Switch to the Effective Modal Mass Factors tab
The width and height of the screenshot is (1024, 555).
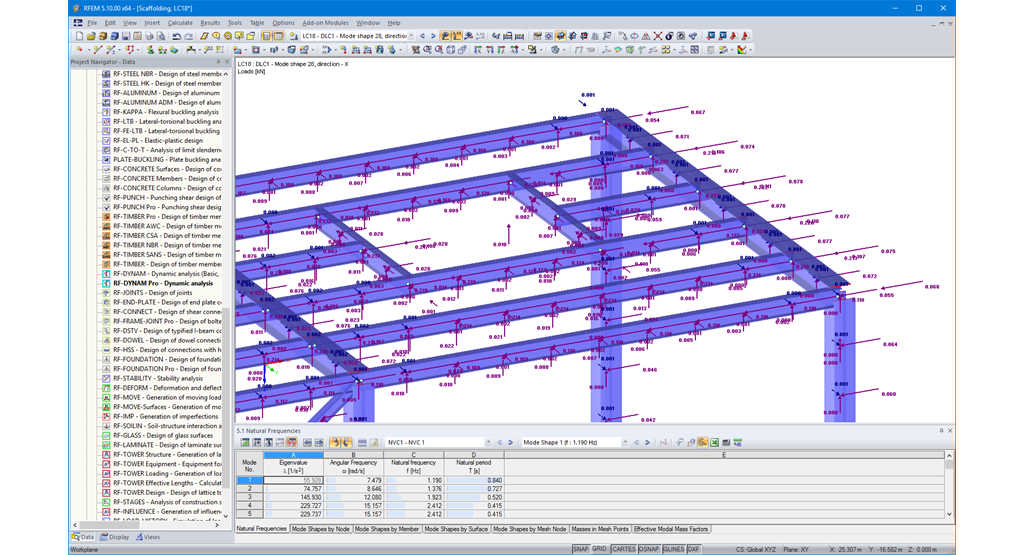pos(671,529)
